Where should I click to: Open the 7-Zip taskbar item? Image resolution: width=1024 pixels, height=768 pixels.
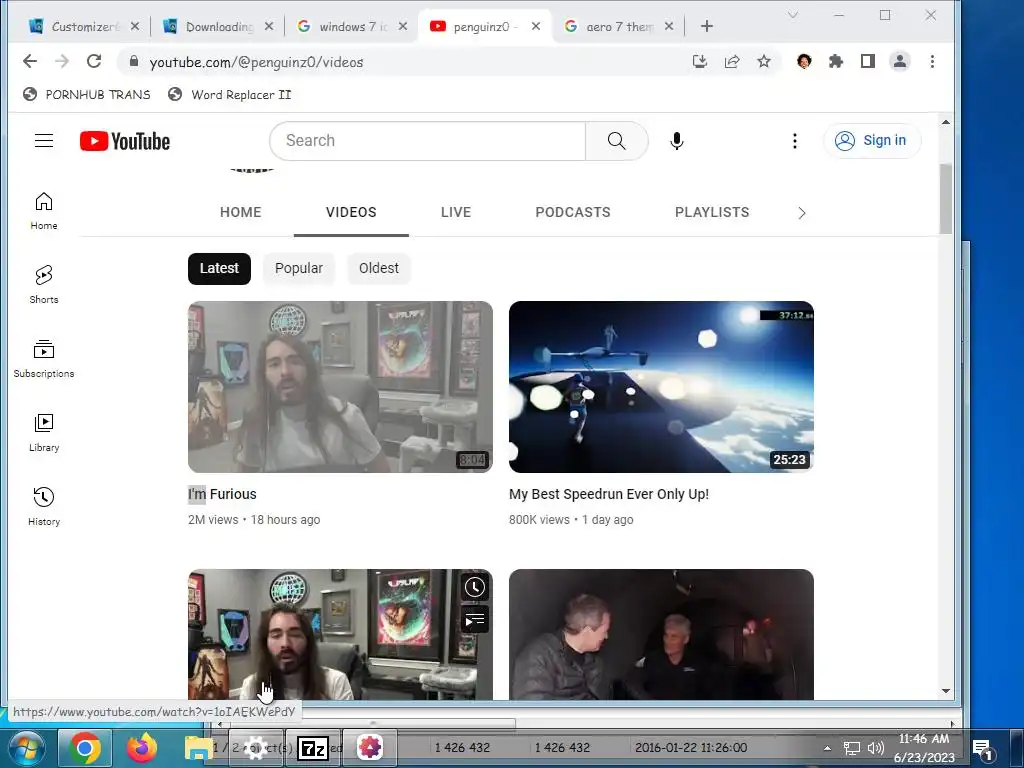pos(313,748)
